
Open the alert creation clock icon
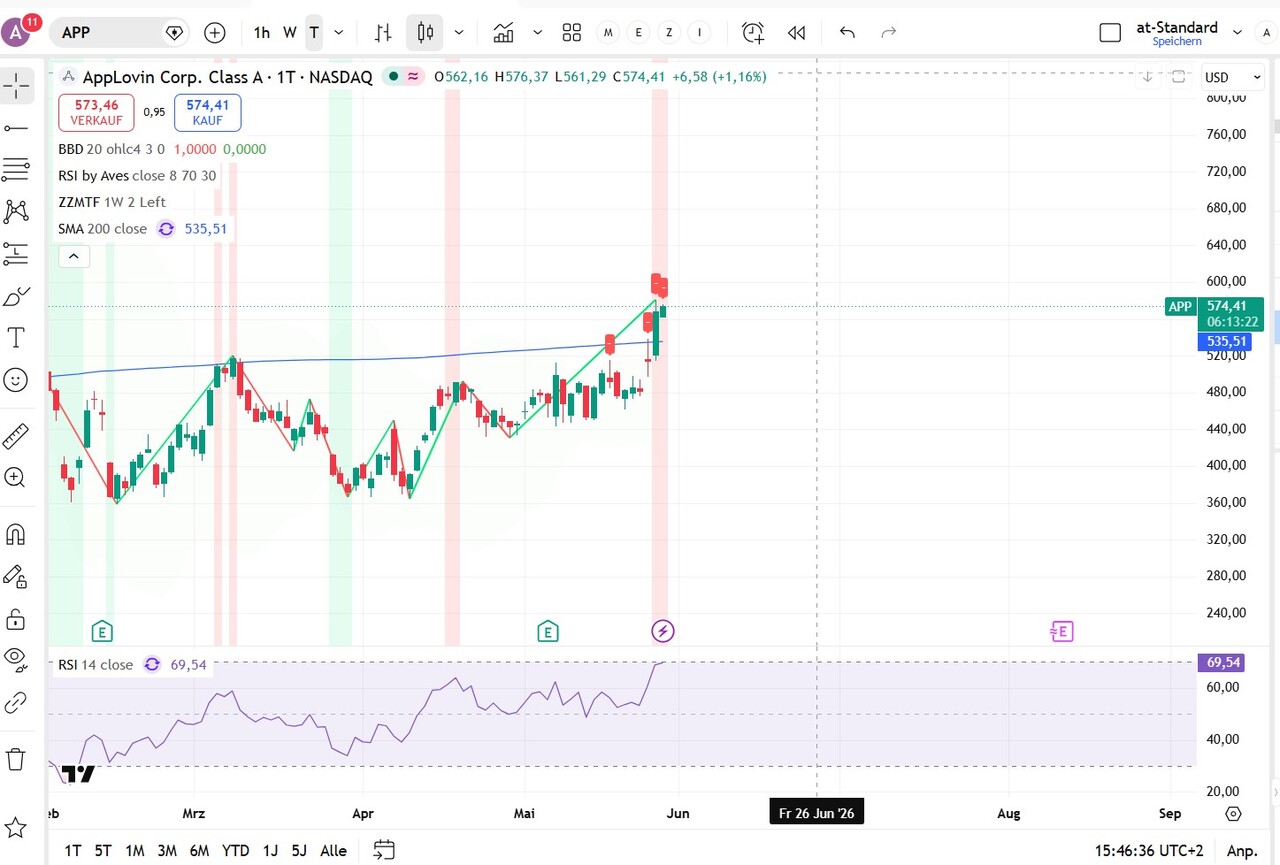(x=753, y=33)
